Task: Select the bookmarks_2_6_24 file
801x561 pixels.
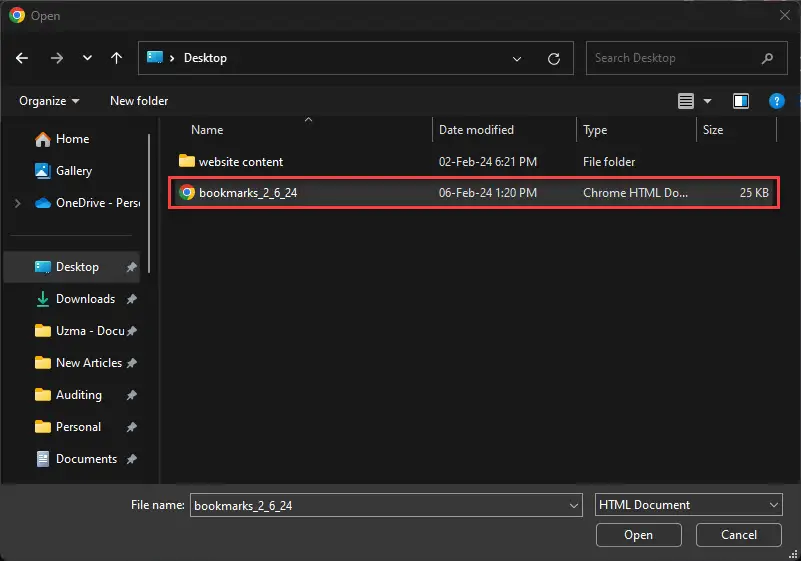Action: click(473, 193)
